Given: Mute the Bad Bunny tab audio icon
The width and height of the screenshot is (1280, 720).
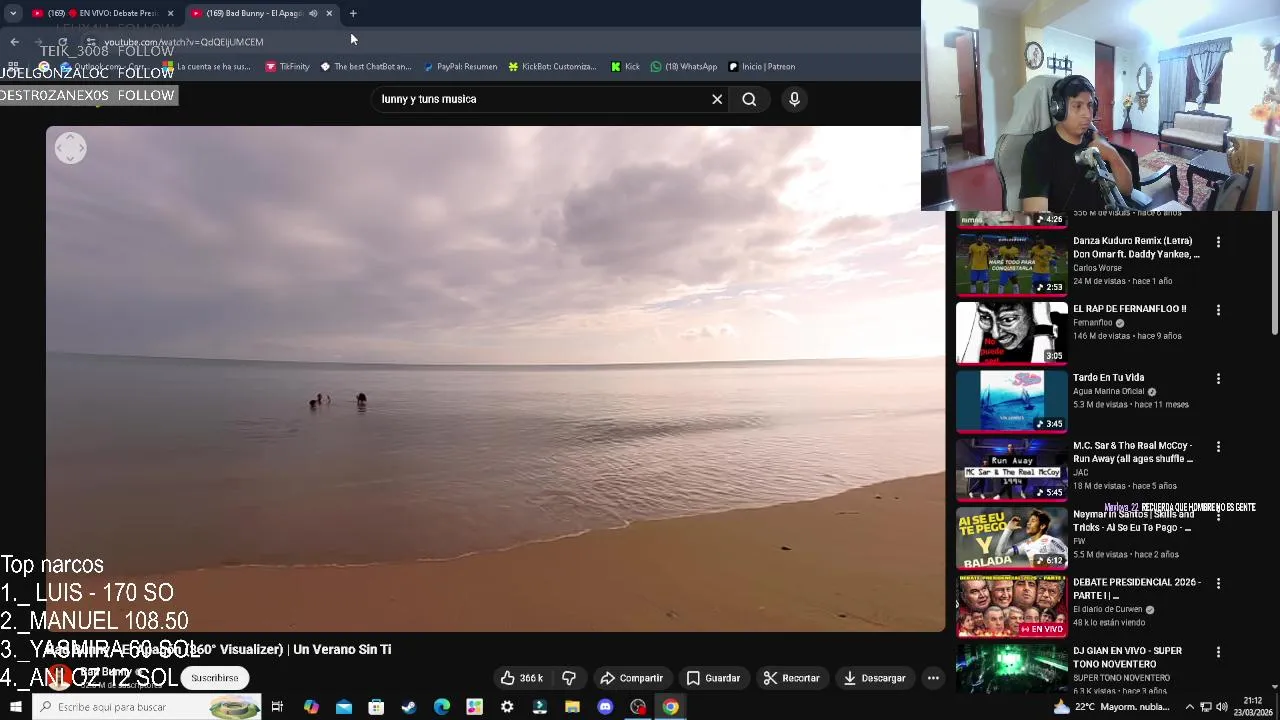Looking at the screenshot, I should point(313,13).
